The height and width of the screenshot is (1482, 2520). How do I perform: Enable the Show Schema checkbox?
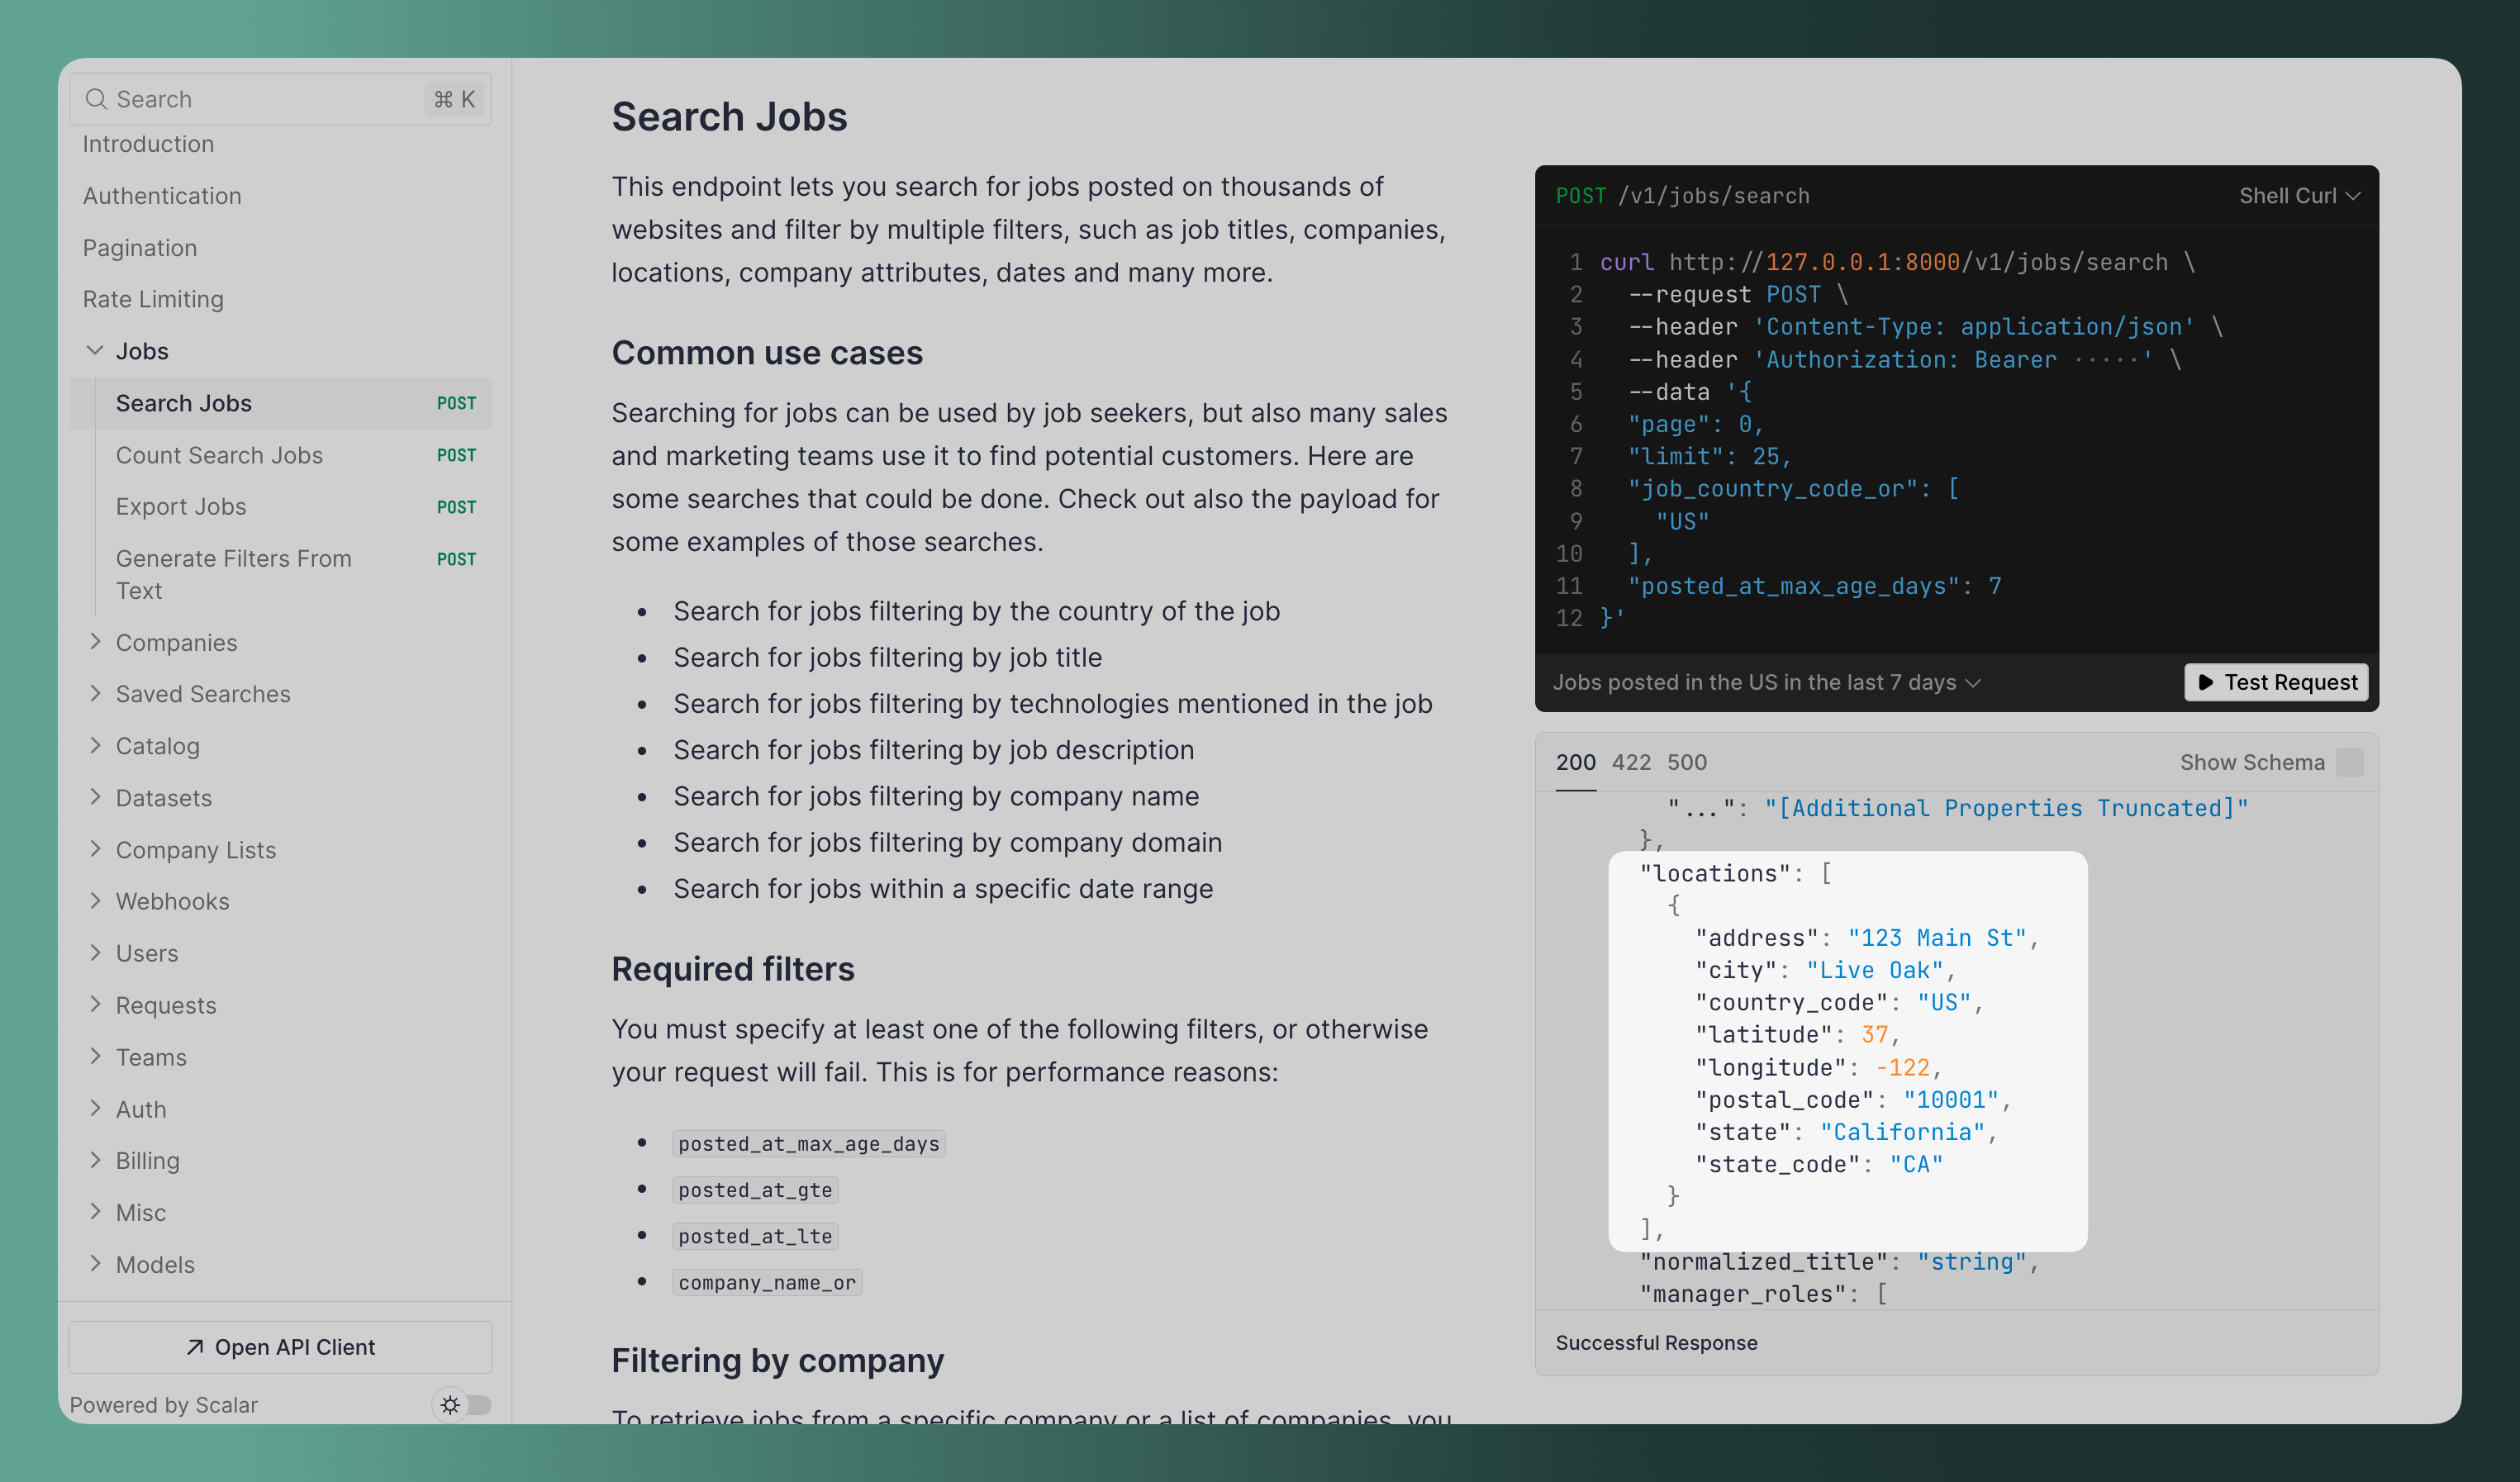point(2349,762)
